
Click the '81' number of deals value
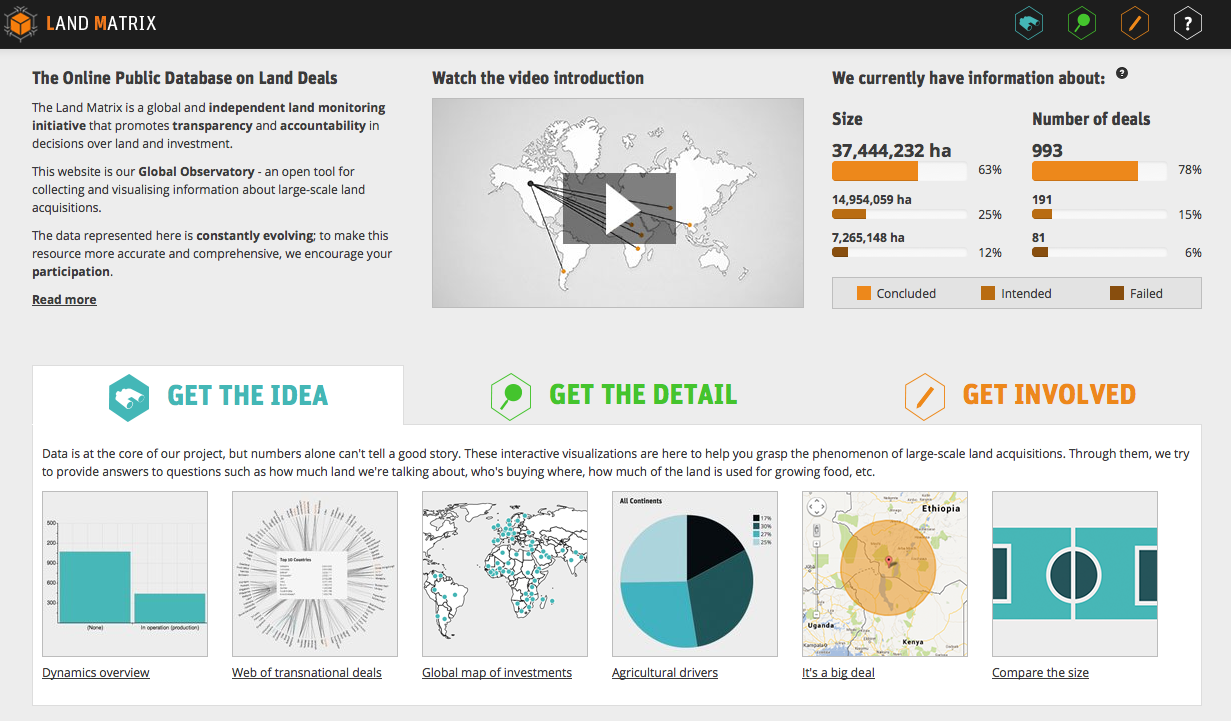(x=1039, y=238)
